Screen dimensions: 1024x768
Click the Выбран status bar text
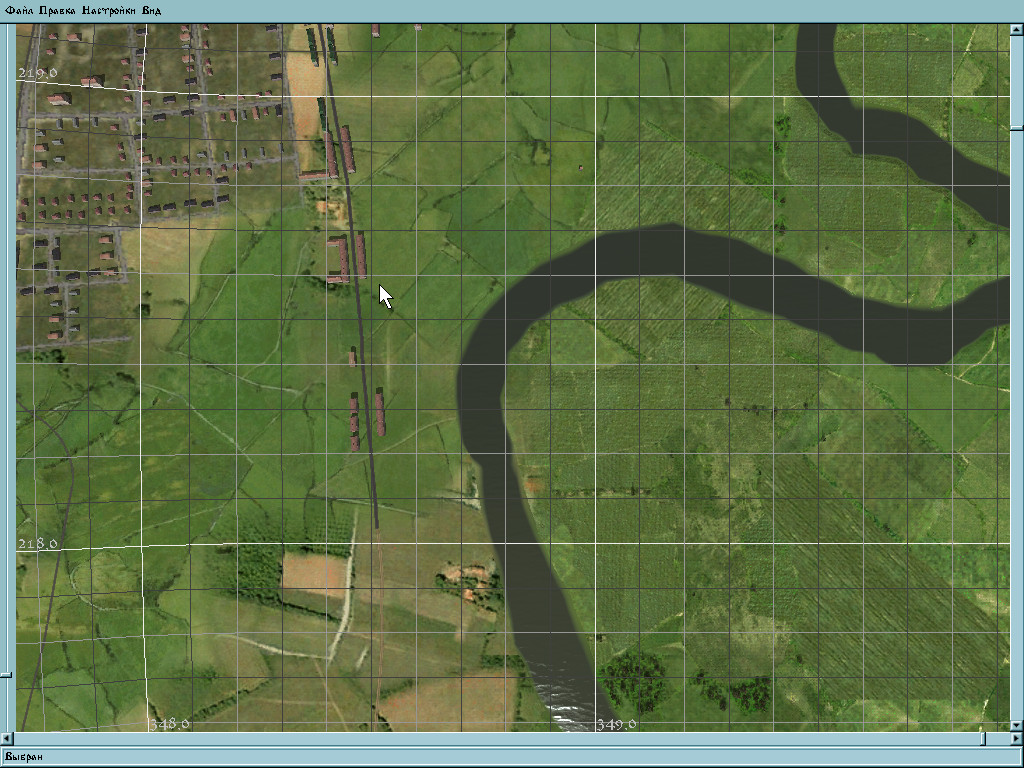click(x=24, y=757)
